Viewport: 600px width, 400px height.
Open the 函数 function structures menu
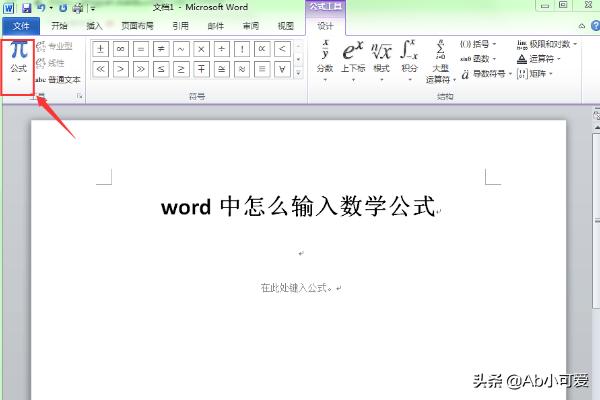(x=478, y=59)
